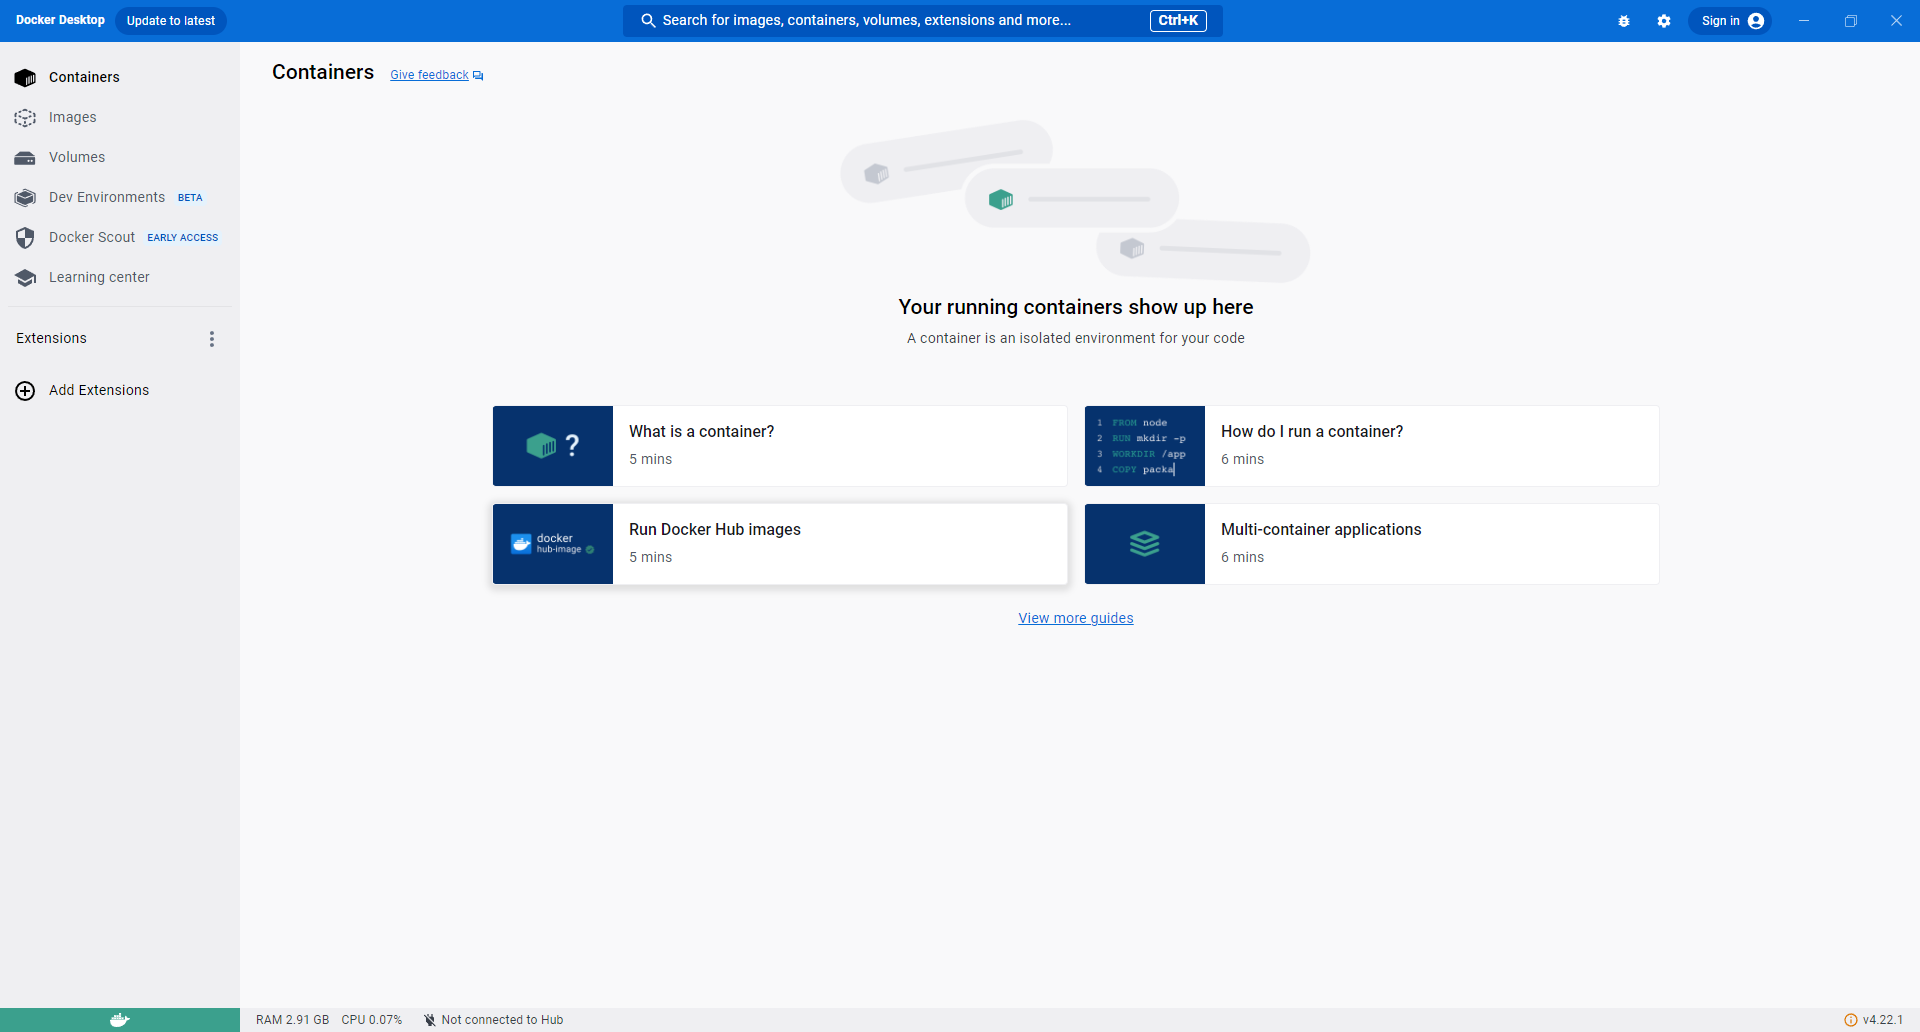Open Settings gear icon in header
This screenshot has height=1032, width=1920.
coord(1664,21)
